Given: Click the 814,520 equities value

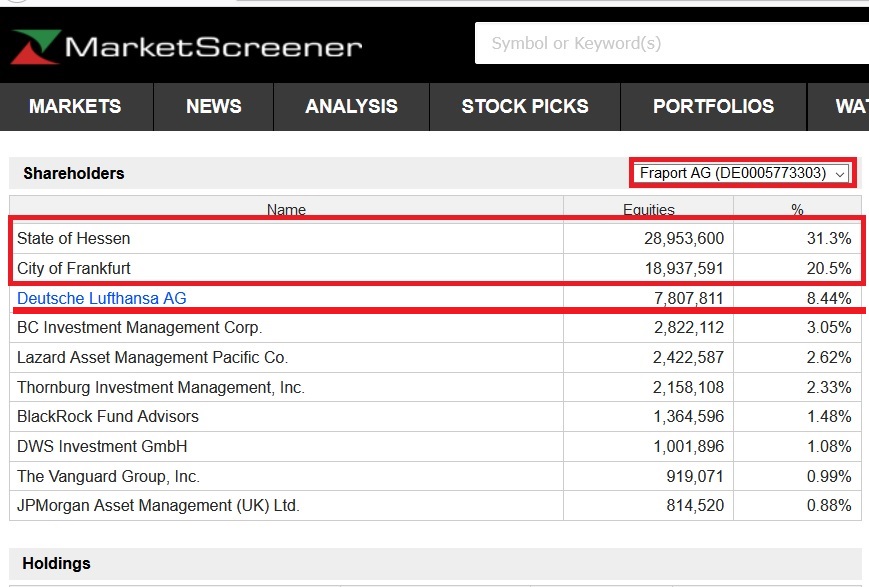Looking at the screenshot, I should point(695,506).
